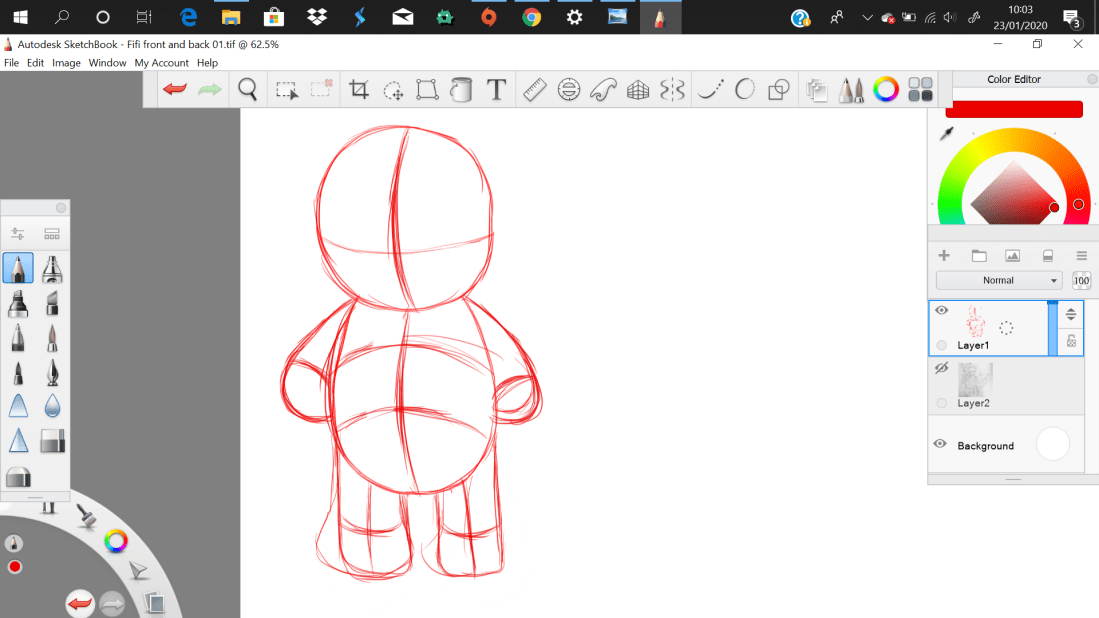Select the Flood Fill bucket tool
The height and width of the screenshot is (618, 1099).
(x=461, y=90)
